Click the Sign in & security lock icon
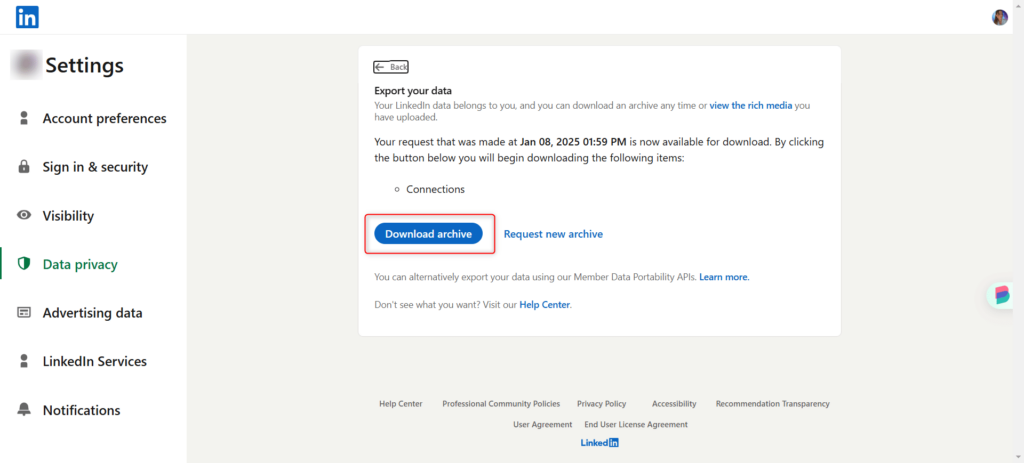 click(24, 167)
